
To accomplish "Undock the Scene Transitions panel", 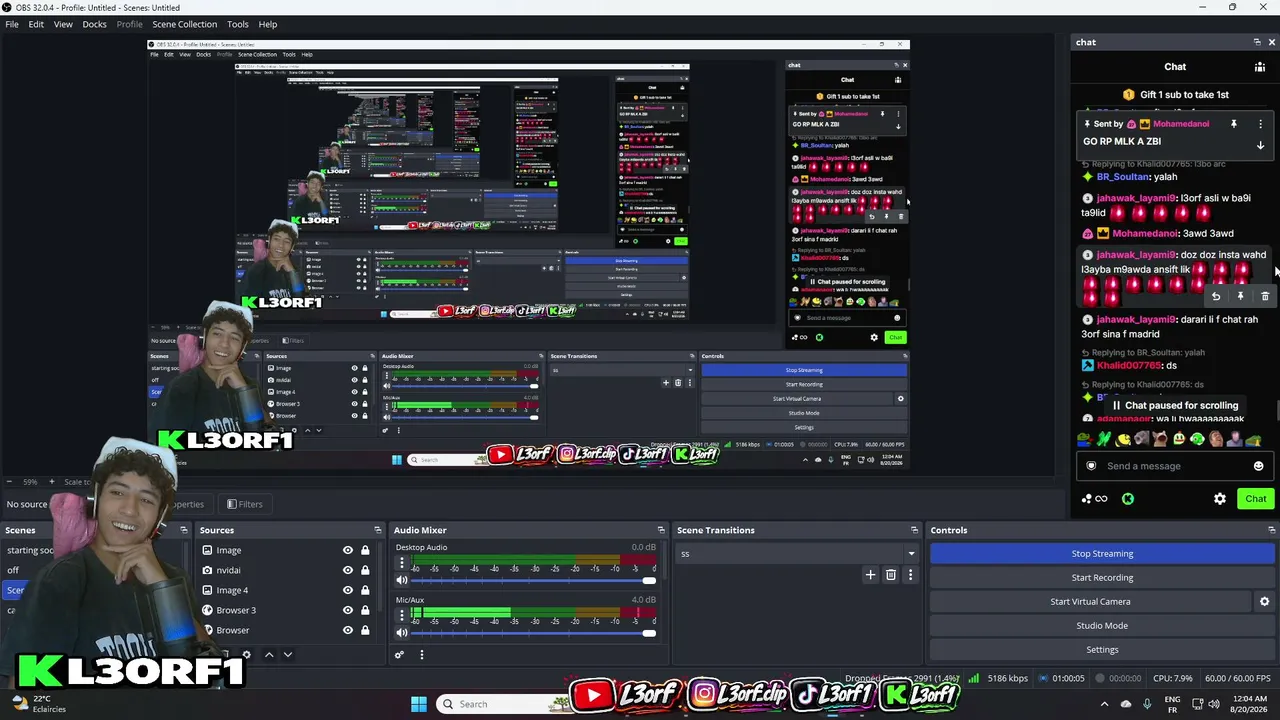I will [x=914, y=530].
